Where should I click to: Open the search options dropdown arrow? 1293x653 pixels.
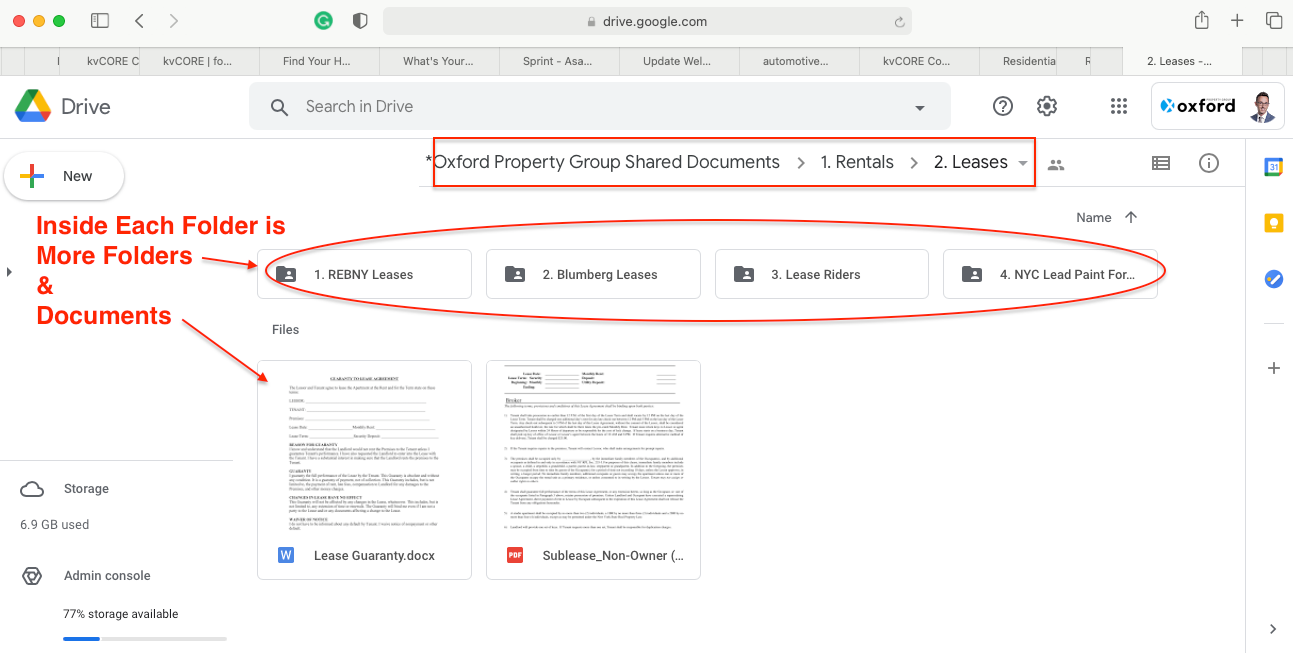tap(920, 108)
